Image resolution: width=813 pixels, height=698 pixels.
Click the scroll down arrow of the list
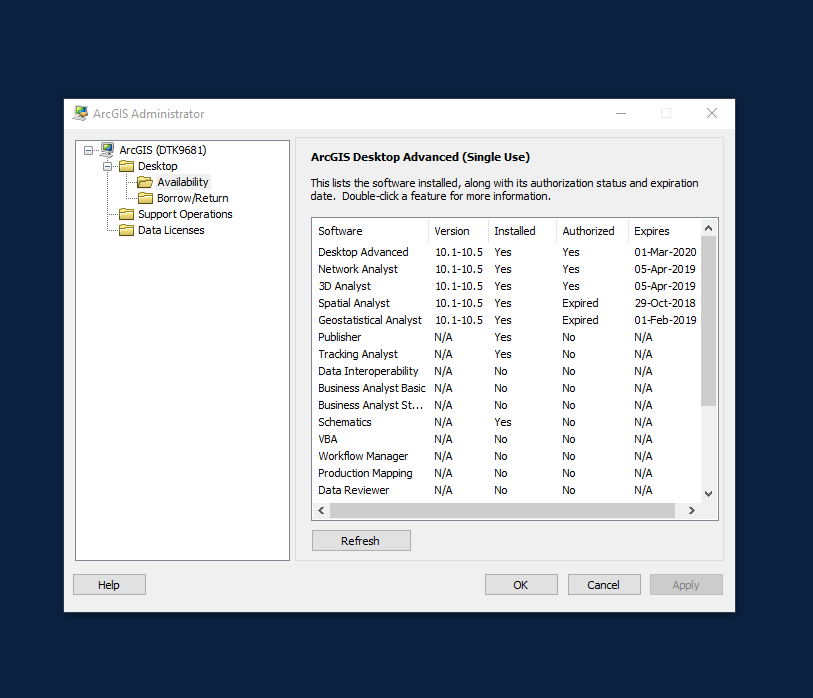pyautogui.click(x=709, y=494)
